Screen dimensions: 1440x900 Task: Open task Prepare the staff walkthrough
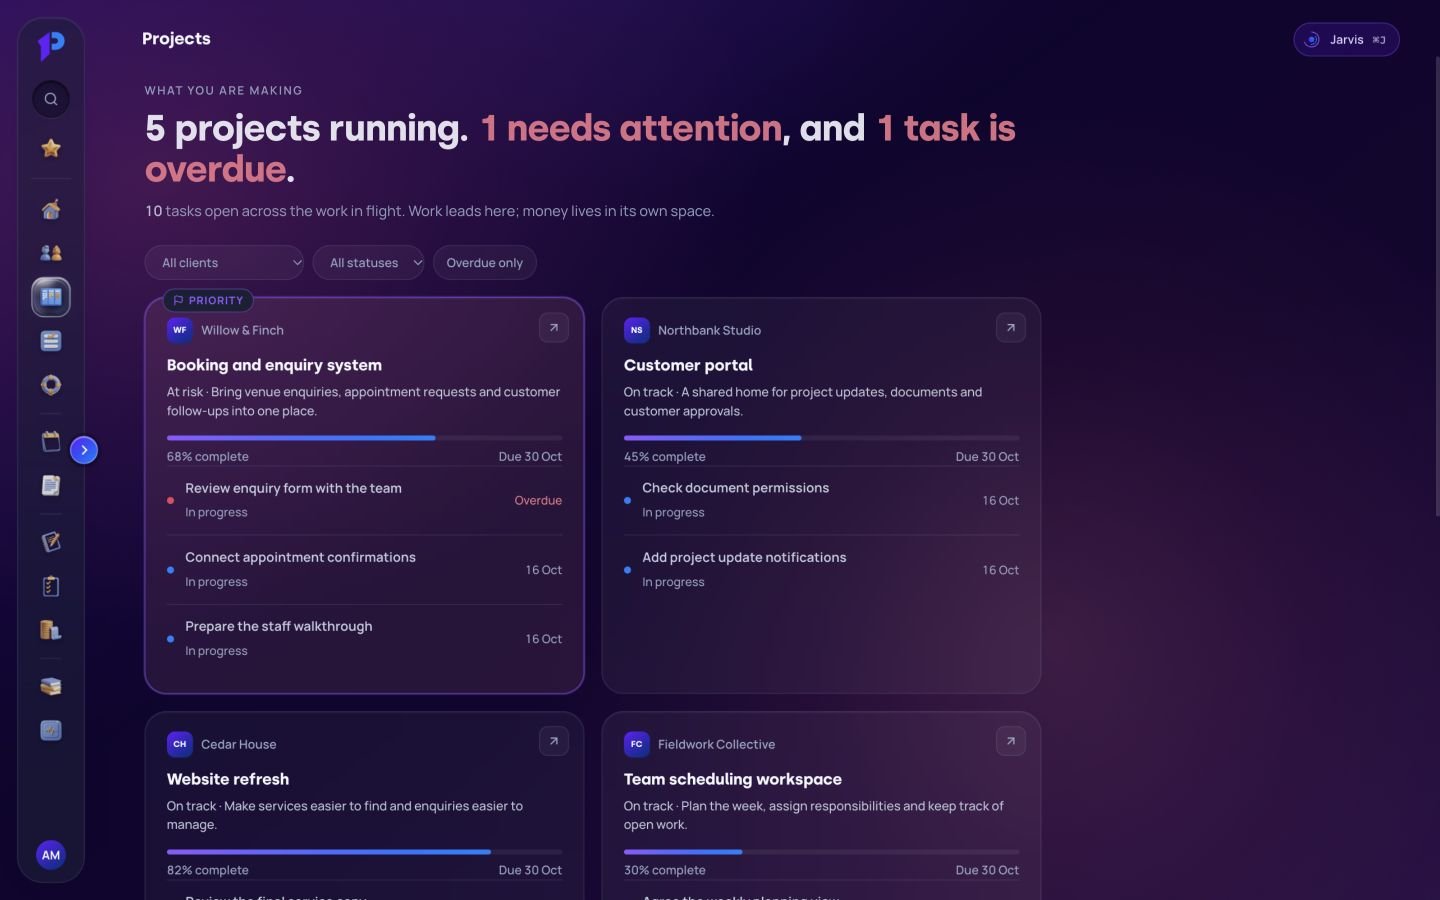[x=364, y=639]
